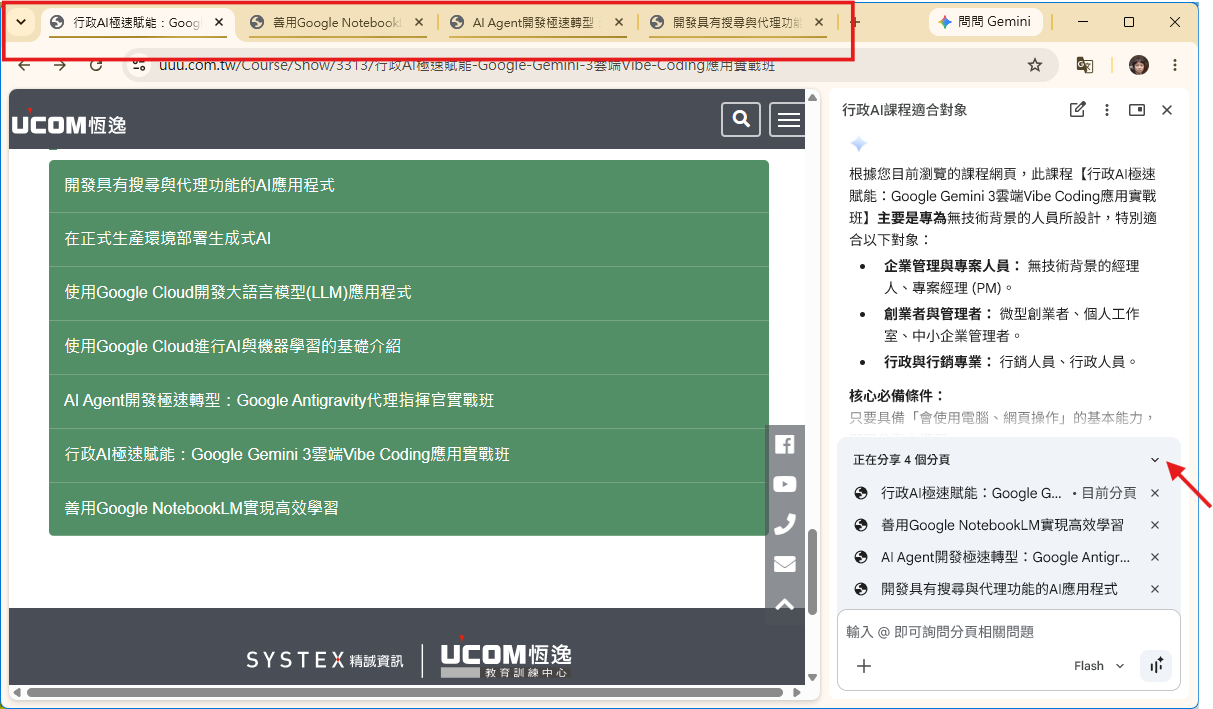The image size is (1213, 709).
Task: Click the plus attach button in Gemini
Action: 864,666
